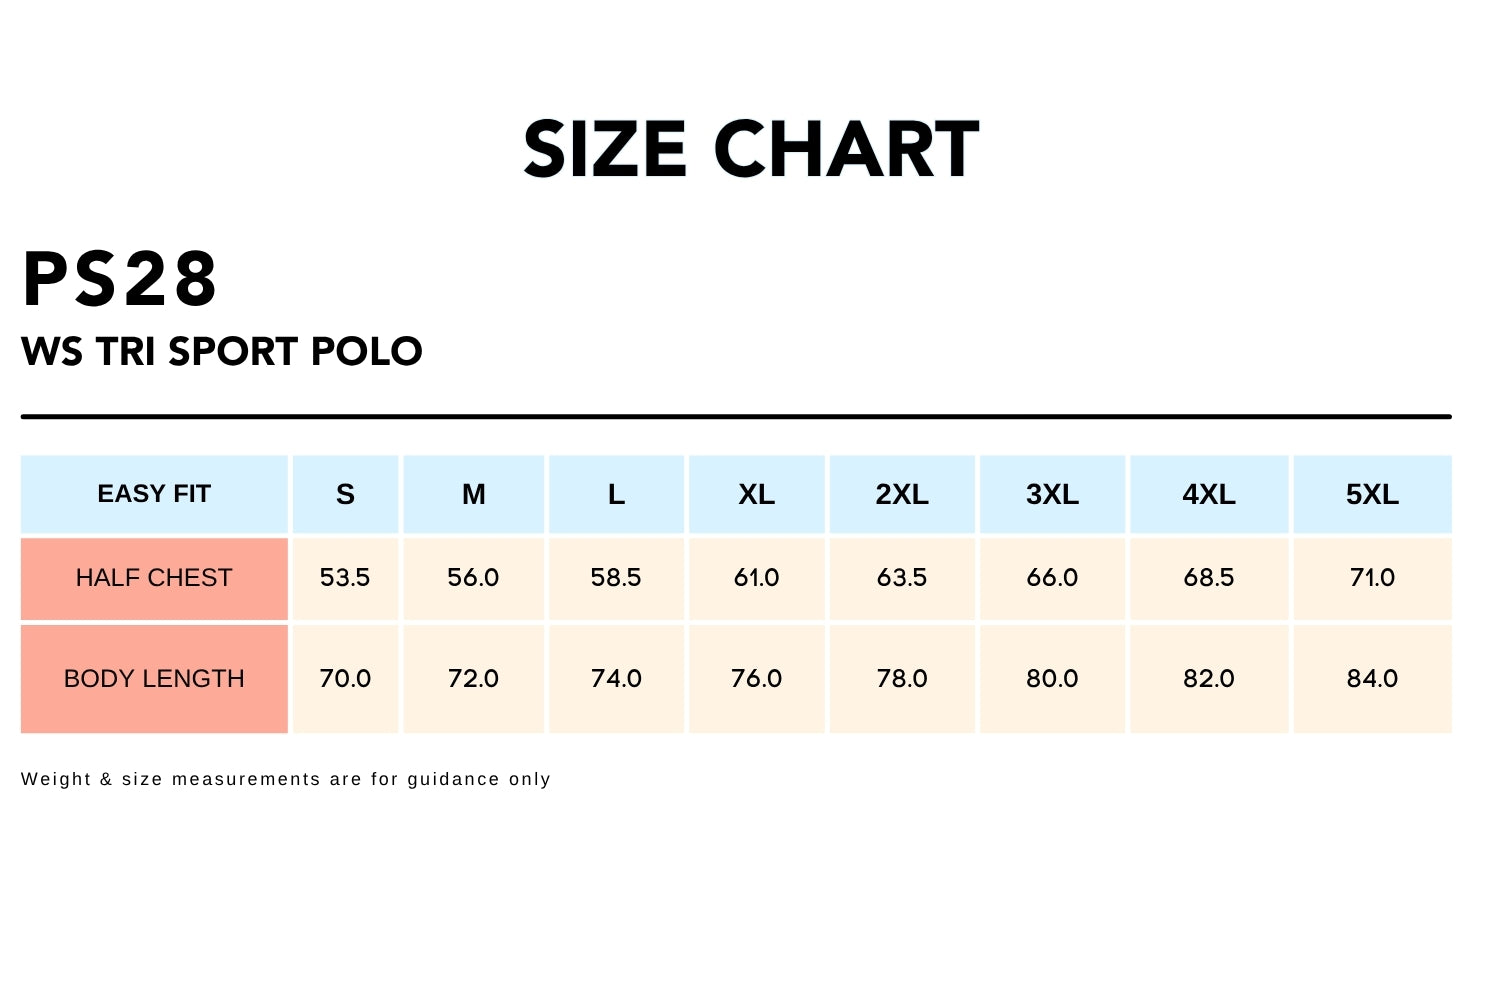Select the 5XL size column header
Screen dimensions: 1500x1000
[1372, 494]
